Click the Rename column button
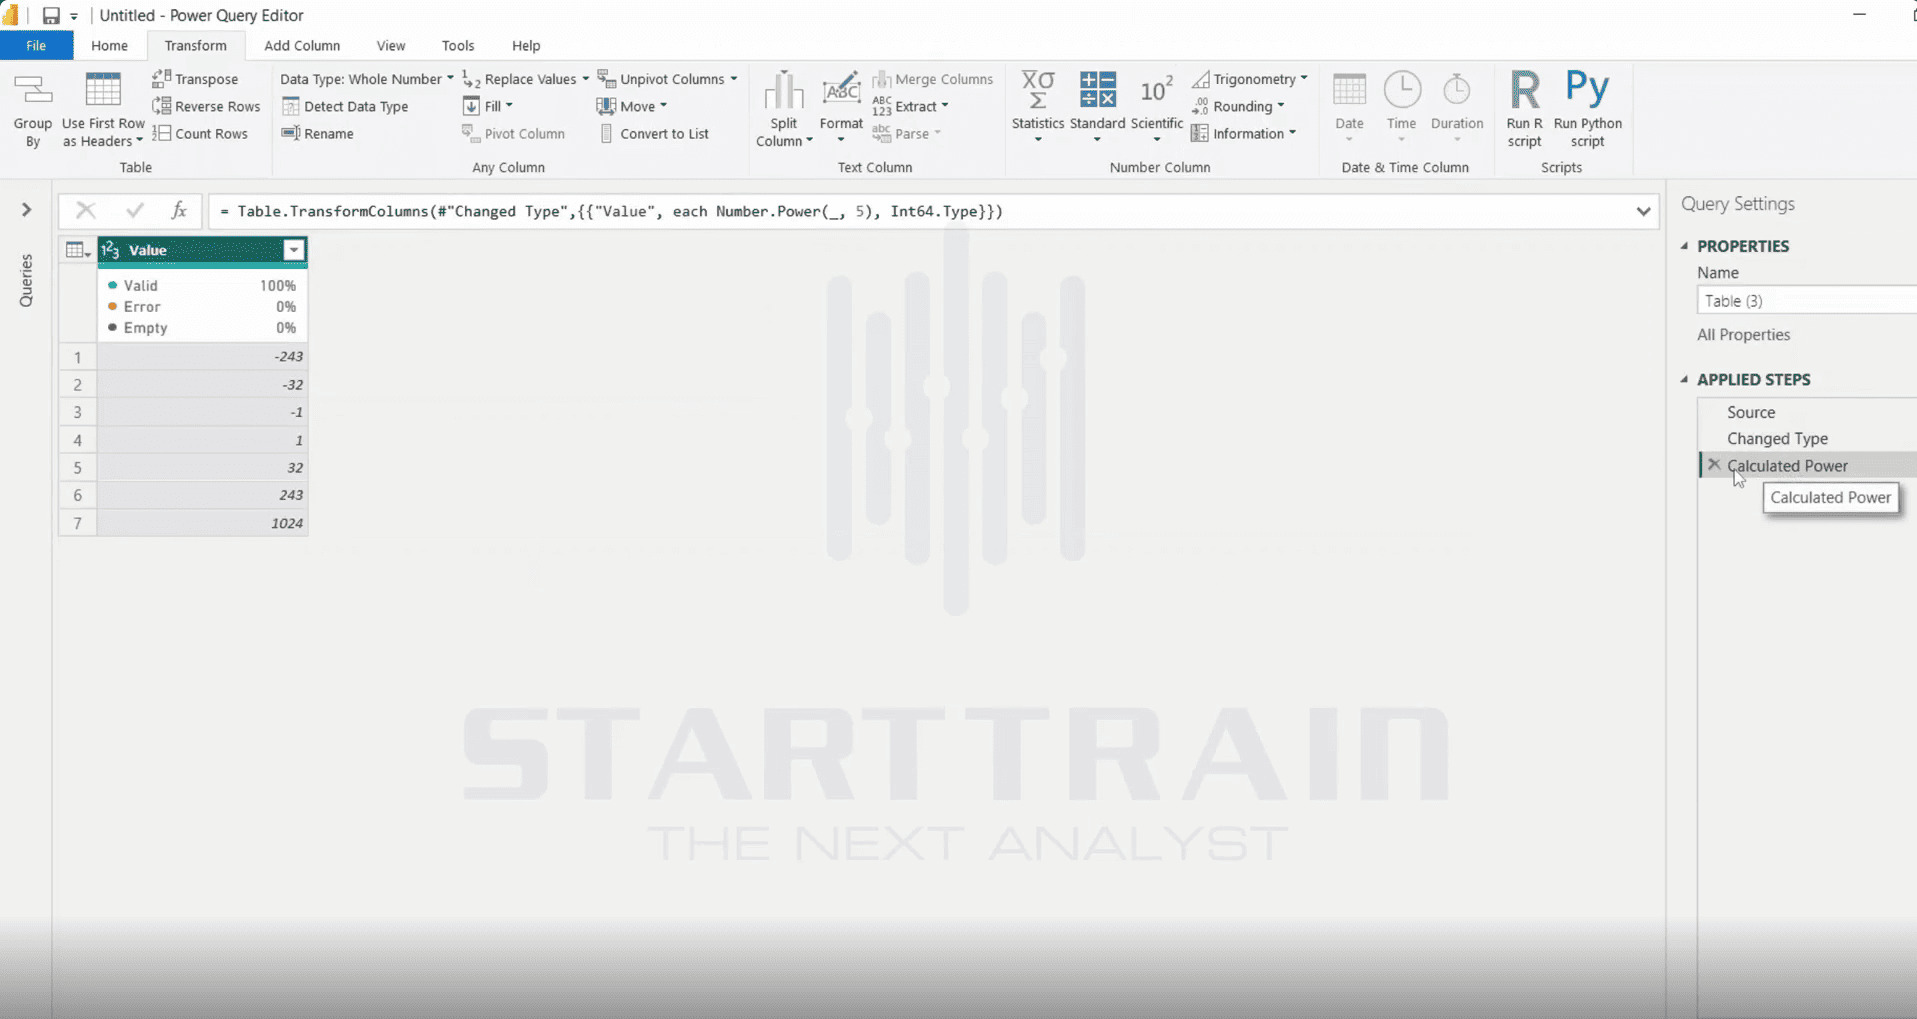 tap(318, 133)
